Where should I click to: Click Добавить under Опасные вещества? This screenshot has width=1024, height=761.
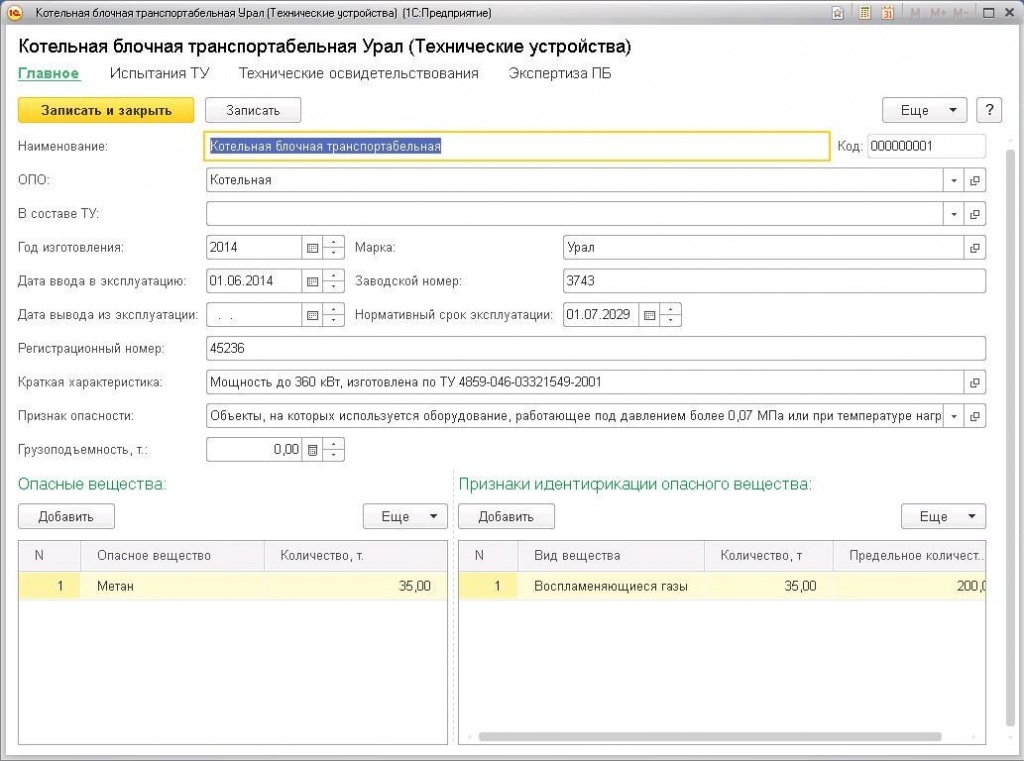66,517
